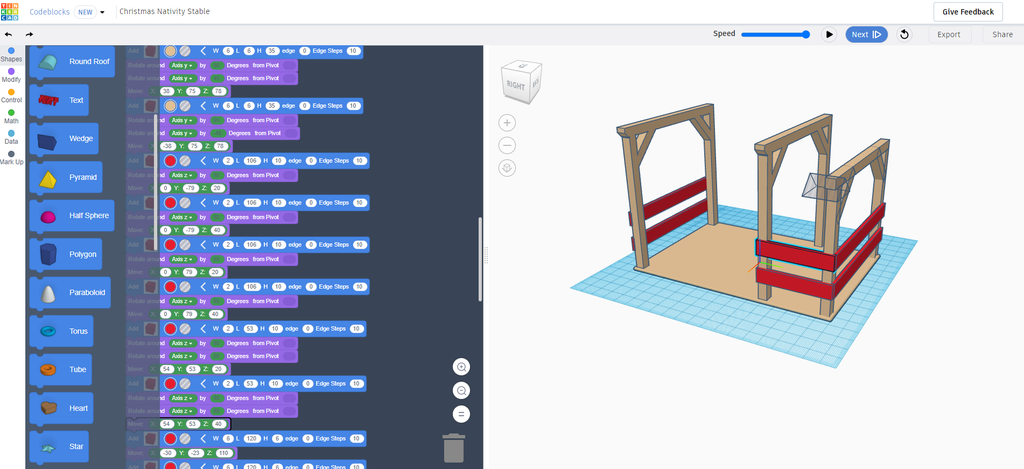Click the undo arrow icon
The image size is (1024, 469).
9,34
